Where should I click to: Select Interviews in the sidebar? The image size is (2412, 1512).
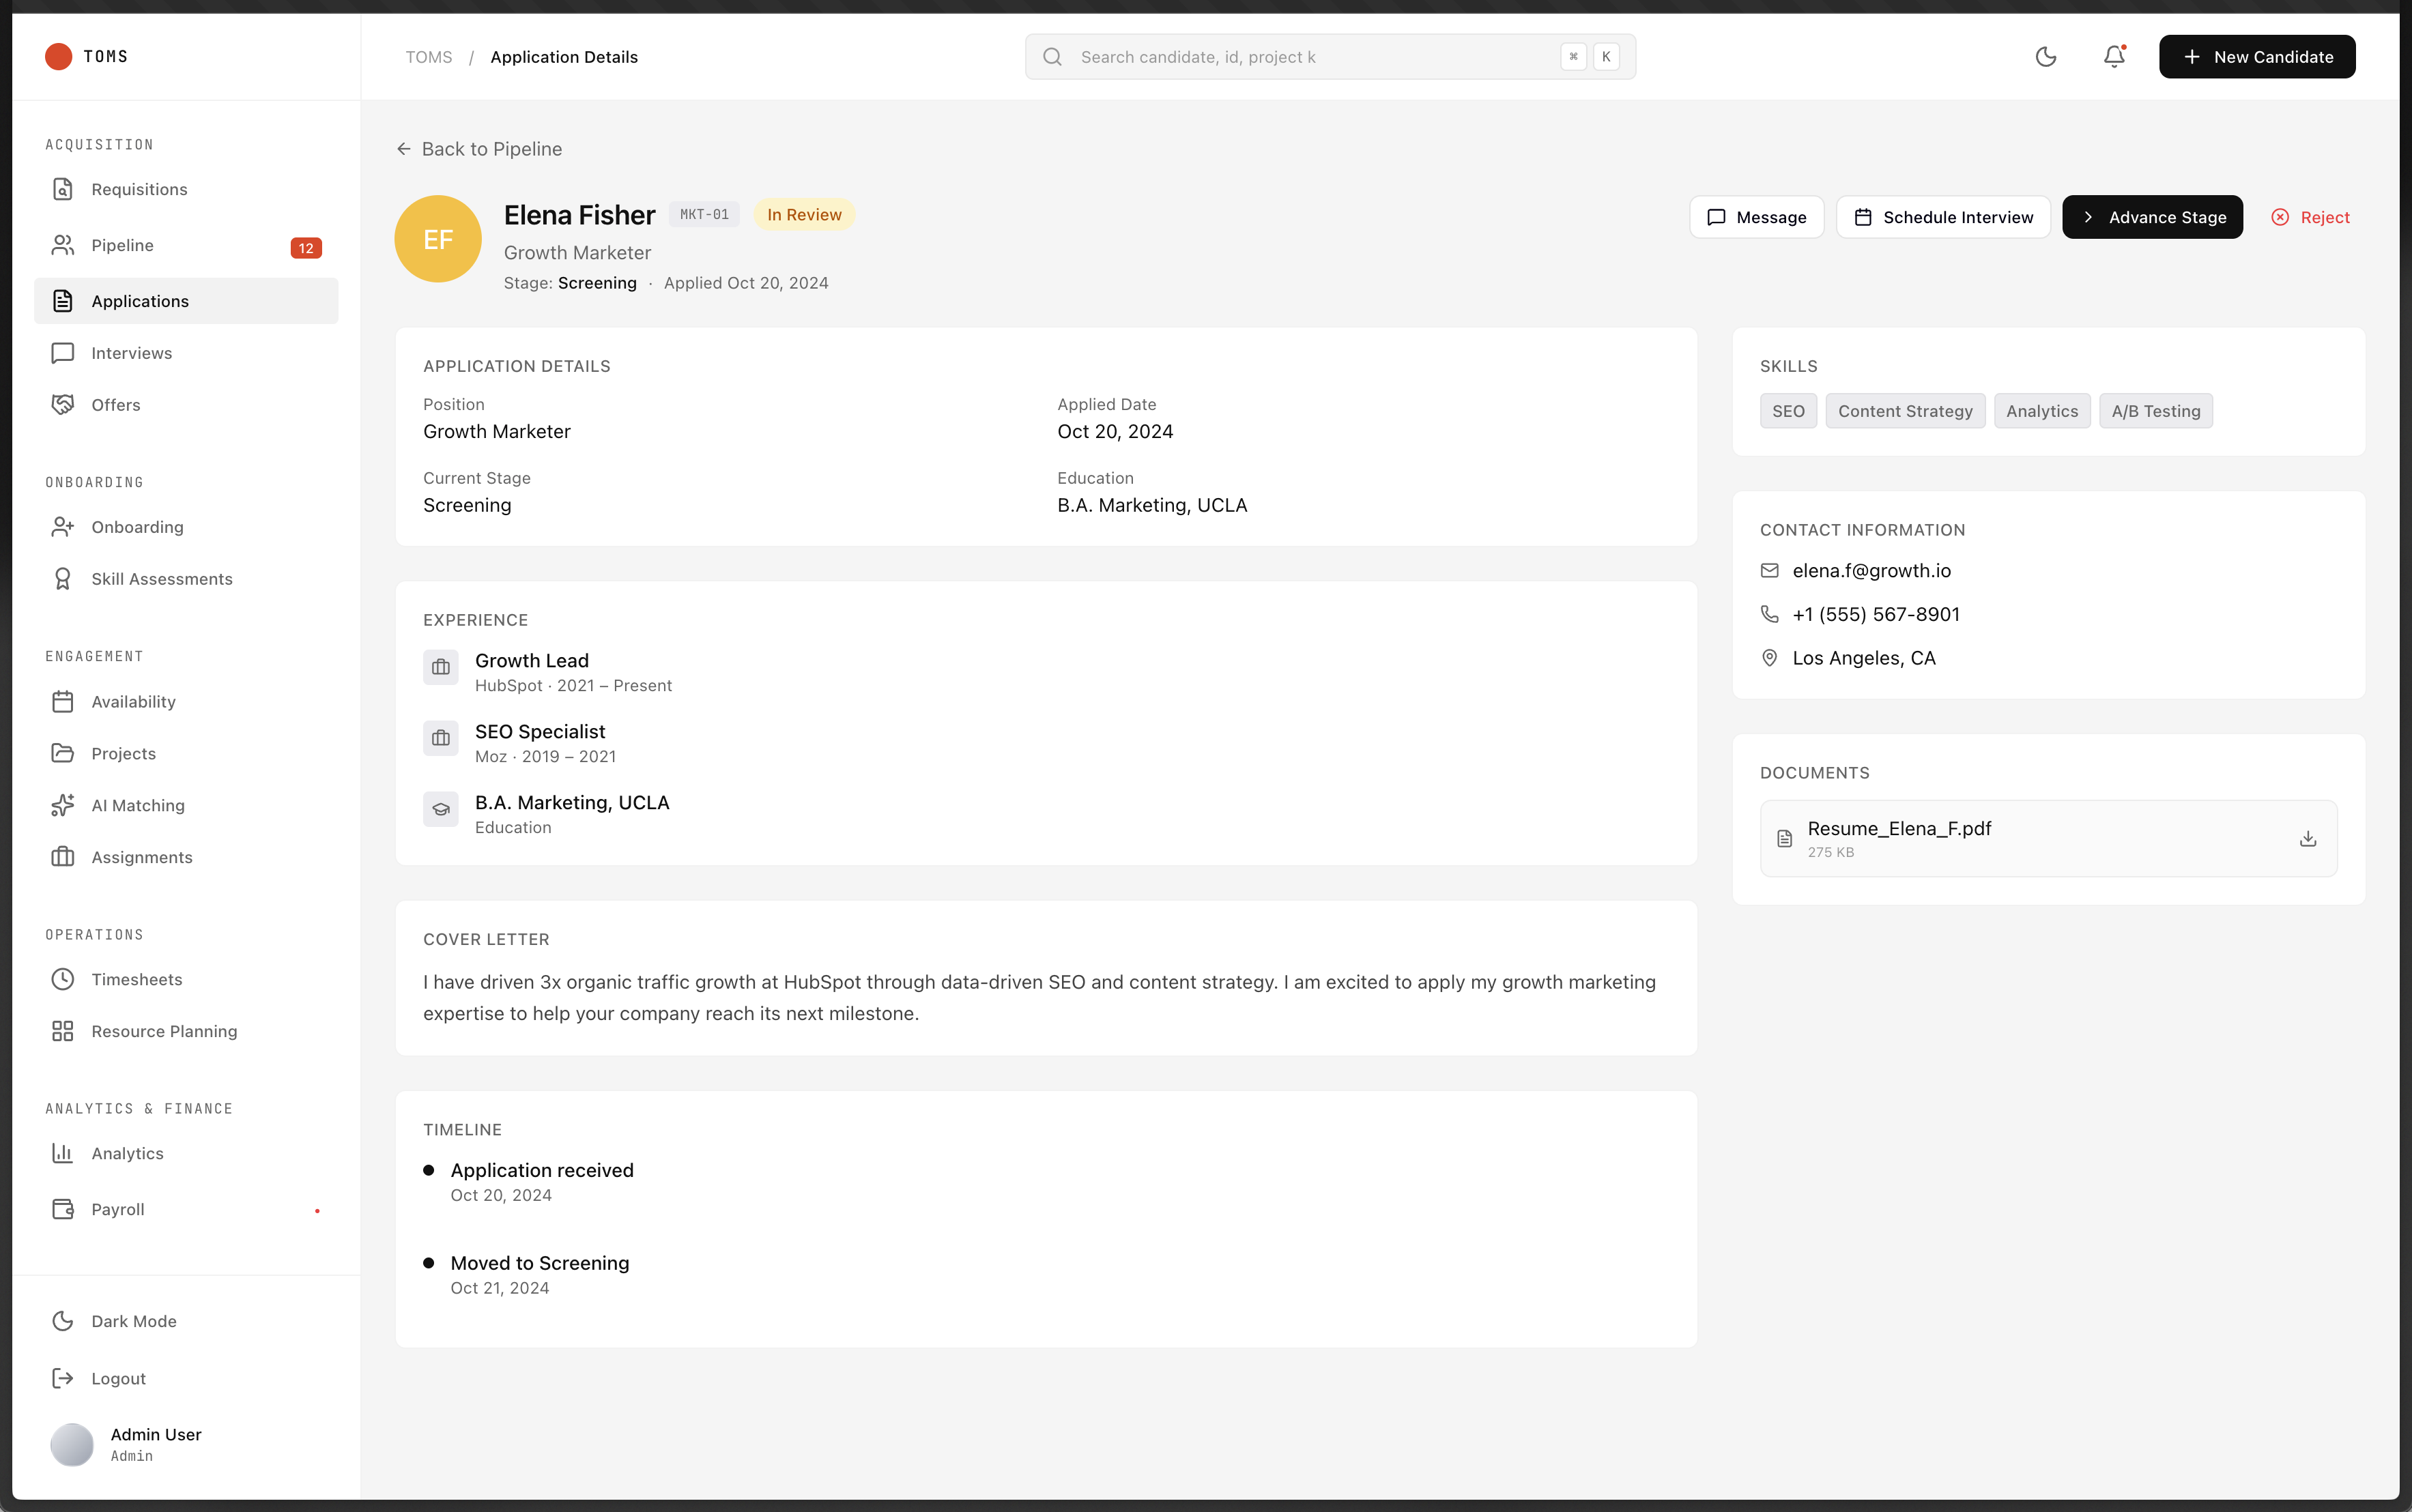[131, 353]
